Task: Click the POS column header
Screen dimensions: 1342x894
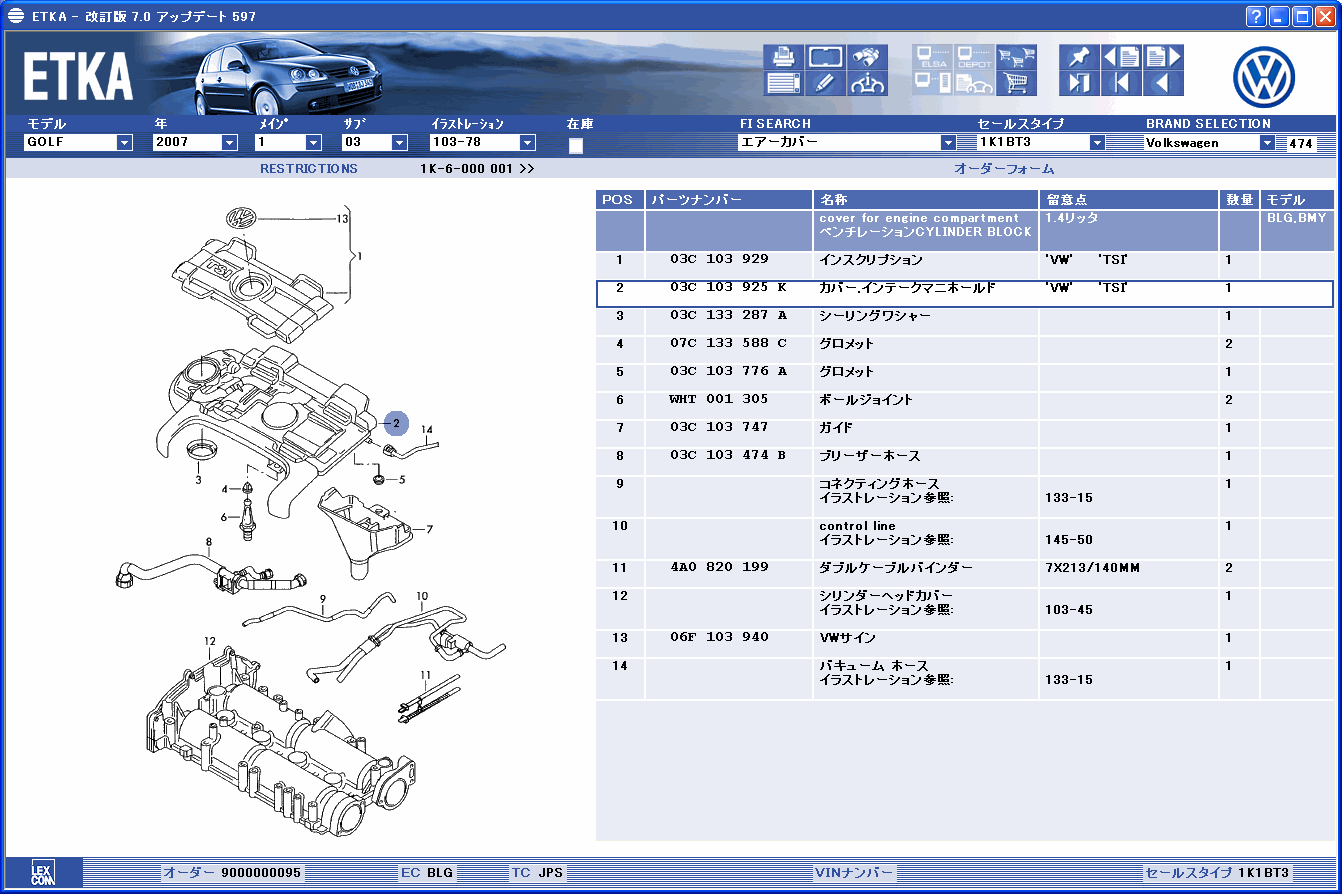Action: coord(619,199)
